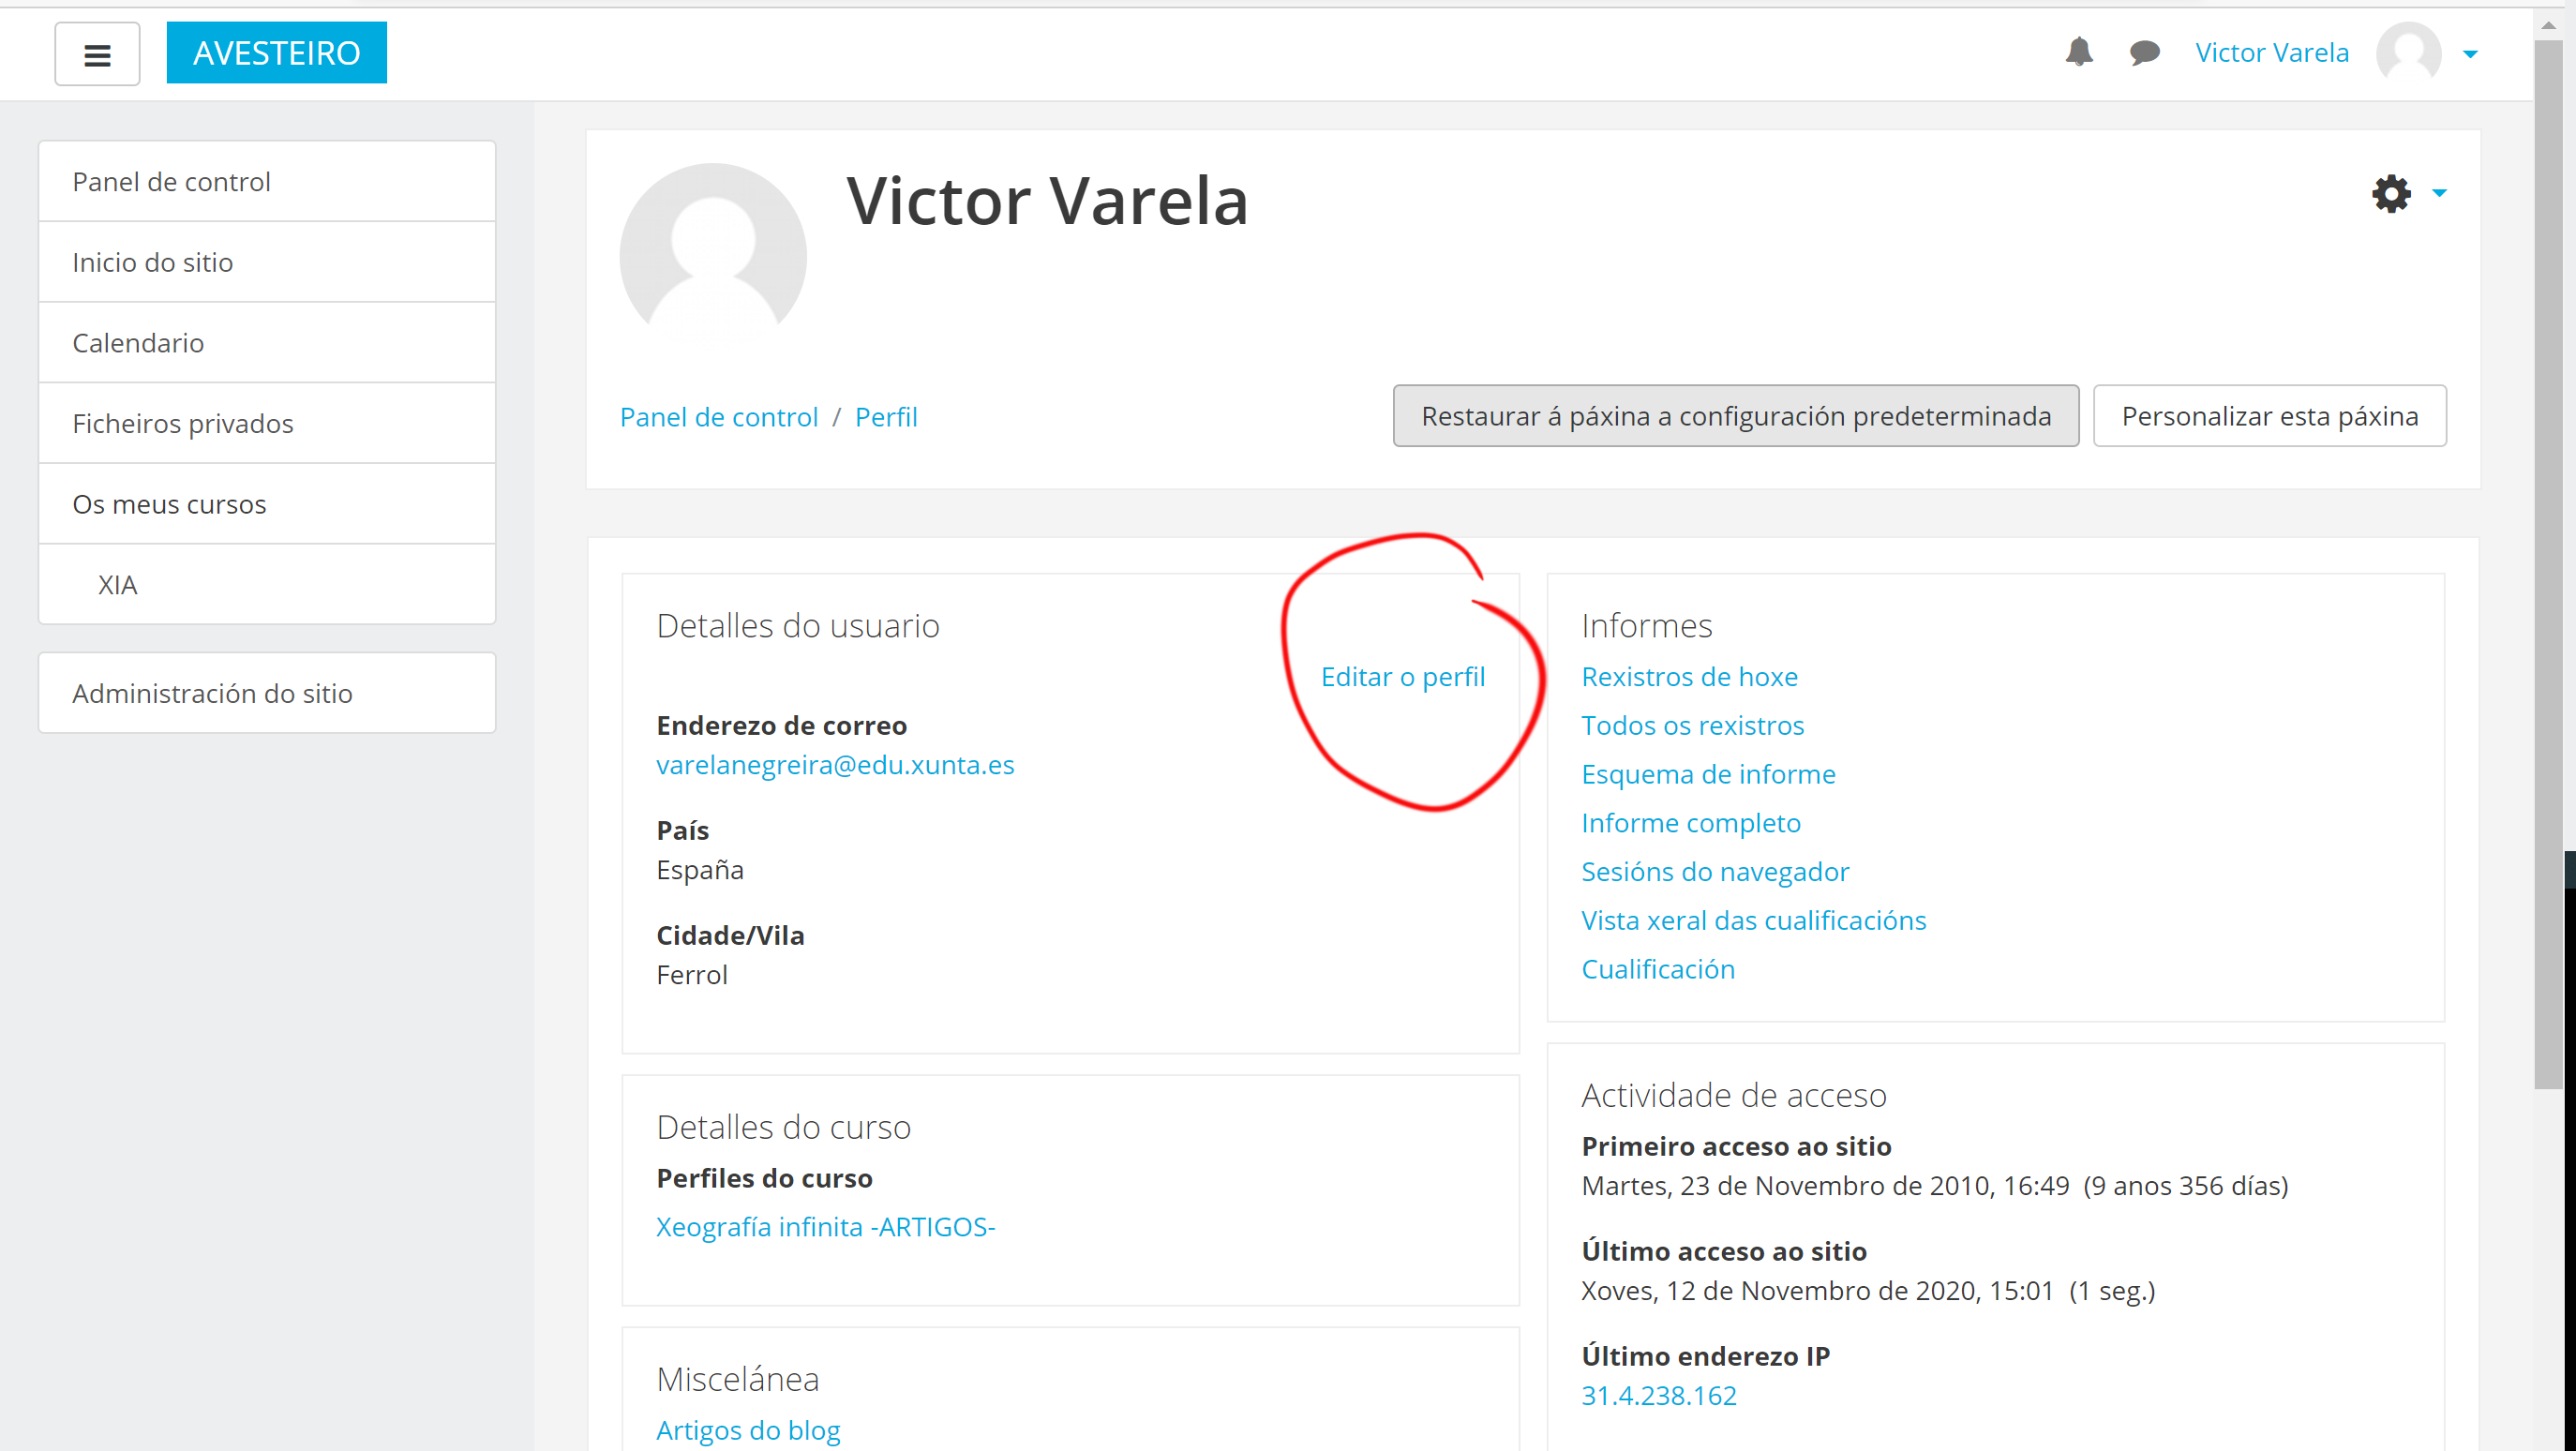Click Personalizar esta páxina button
2576x1451 pixels.
coord(2269,416)
